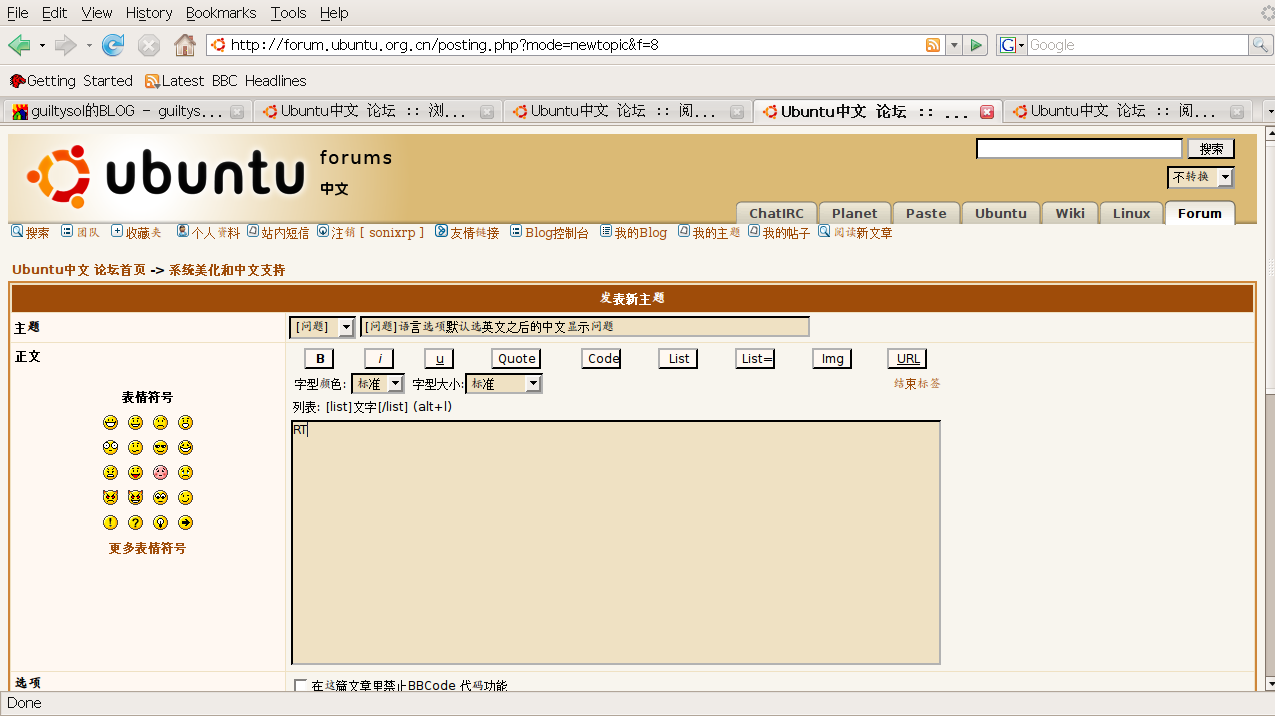Insert the winking smiley

click(185, 498)
